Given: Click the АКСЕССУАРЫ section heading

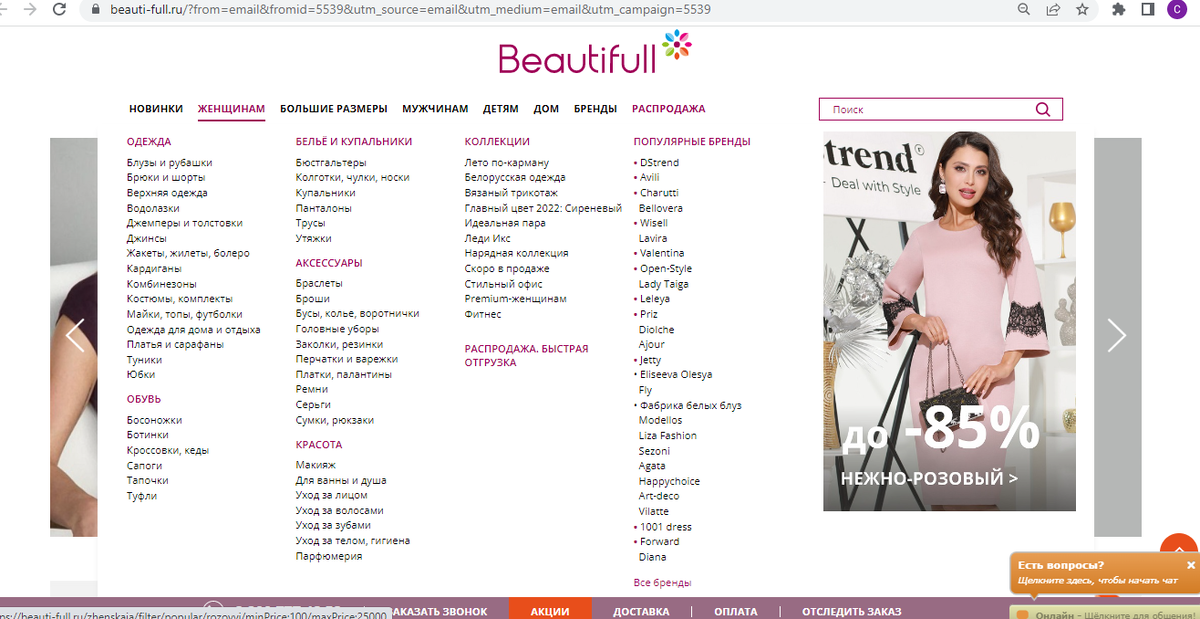Looking at the screenshot, I should click(x=329, y=263).
